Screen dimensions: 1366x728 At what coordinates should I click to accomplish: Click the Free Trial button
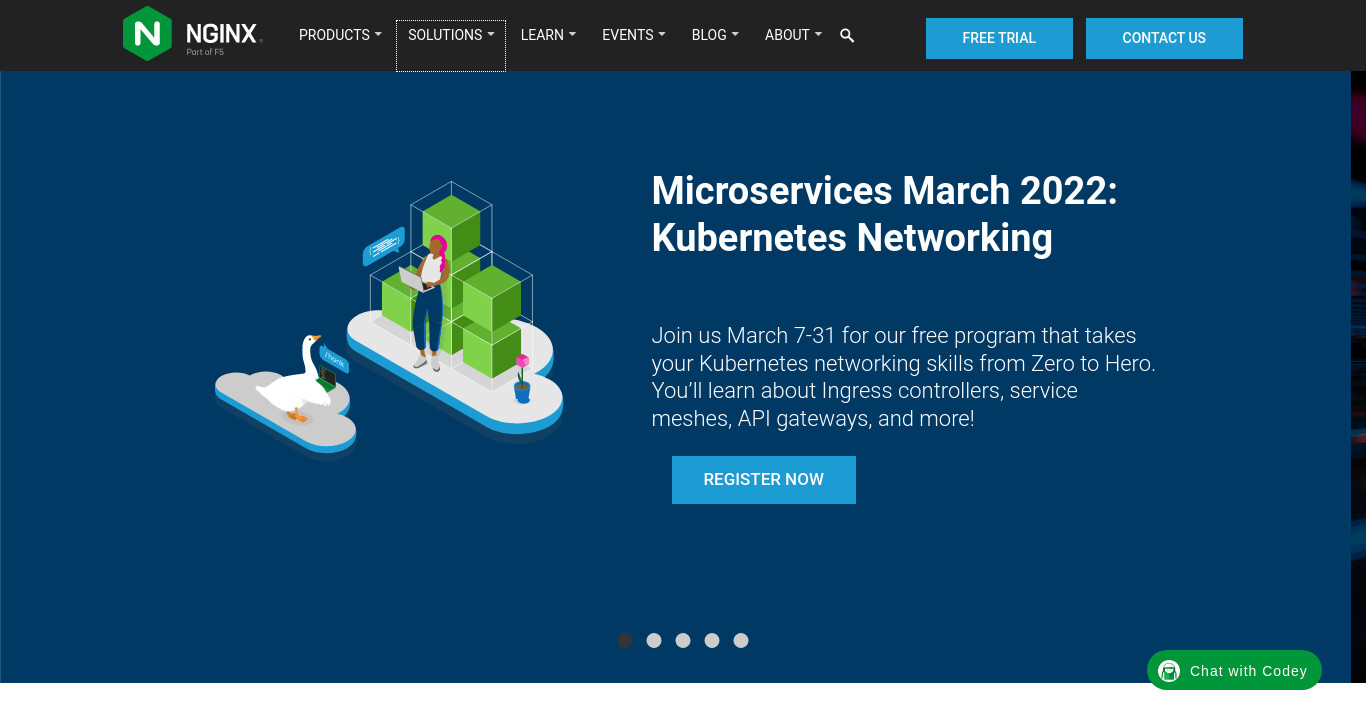tap(999, 38)
